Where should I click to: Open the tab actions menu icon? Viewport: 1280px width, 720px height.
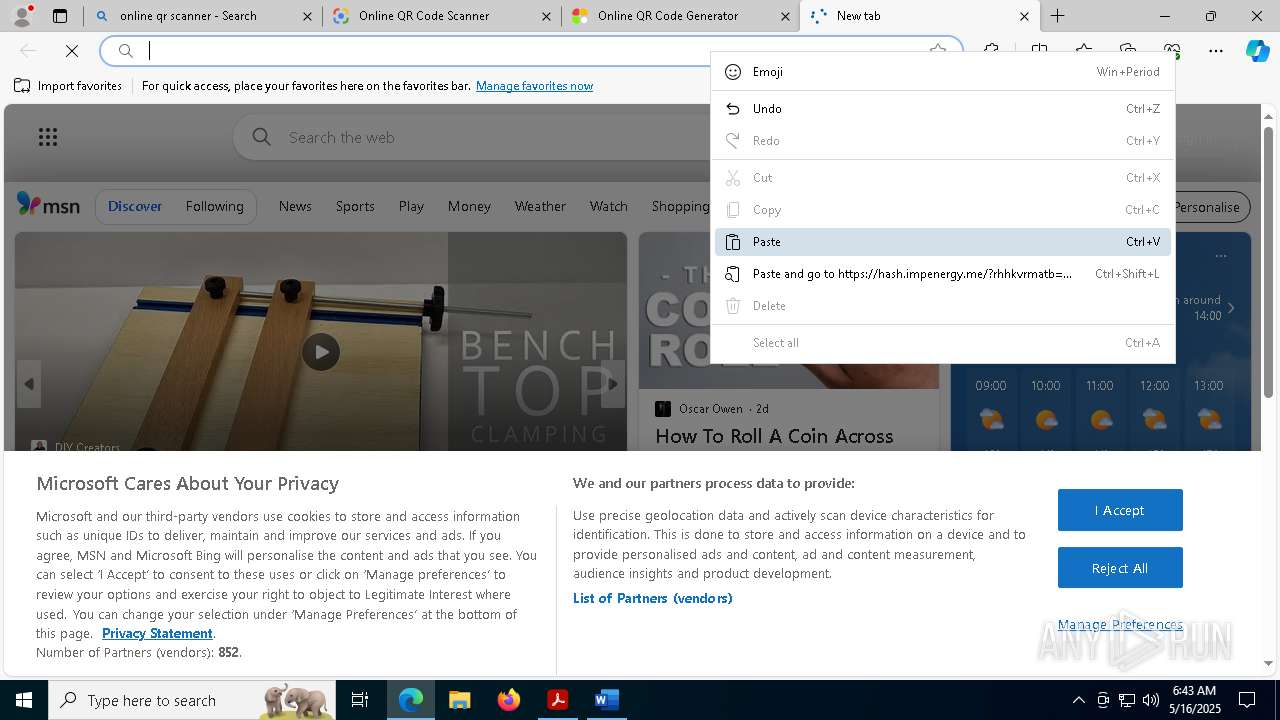[60, 16]
